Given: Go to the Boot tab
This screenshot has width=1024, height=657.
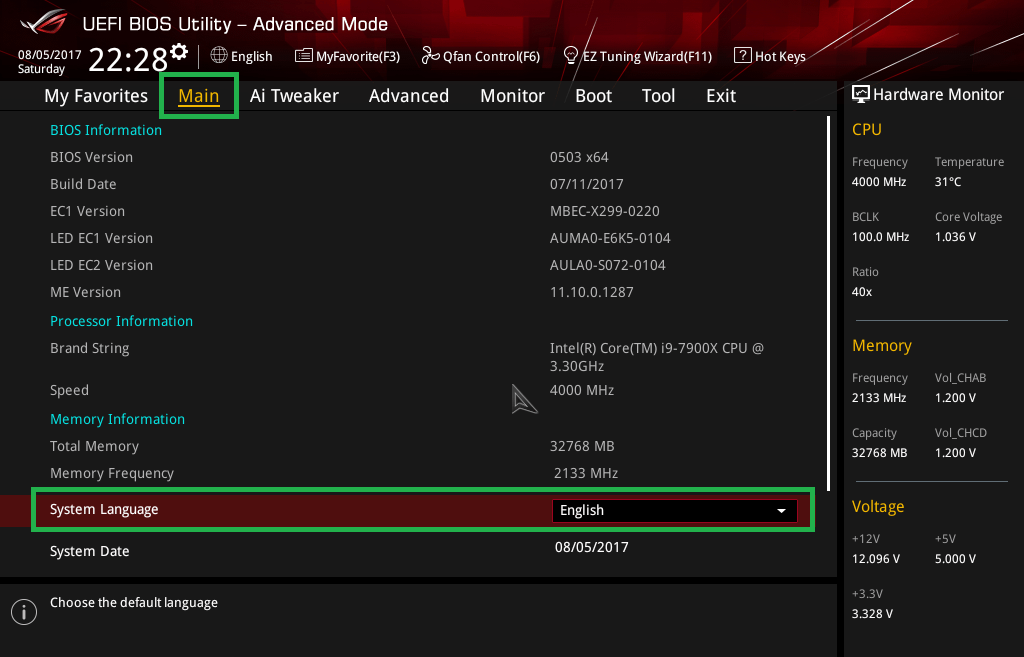Looking at the screenshot, I should [593, 96].
